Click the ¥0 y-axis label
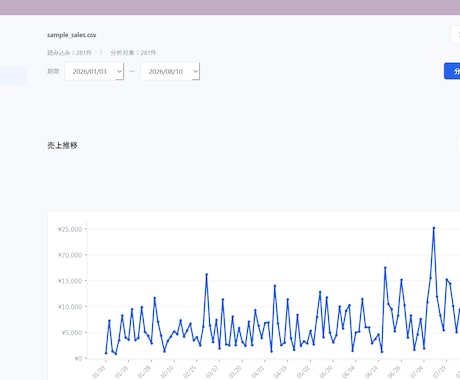460x380 pixels. coord(78,358)
